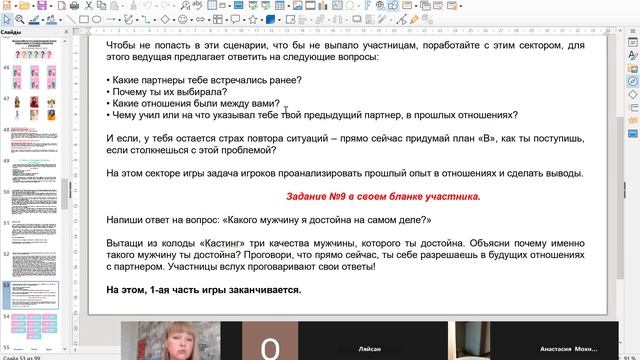The height and width of the screenshot is (360, 640).
Task: Select the star shape tool
Action: pos(253,19)
